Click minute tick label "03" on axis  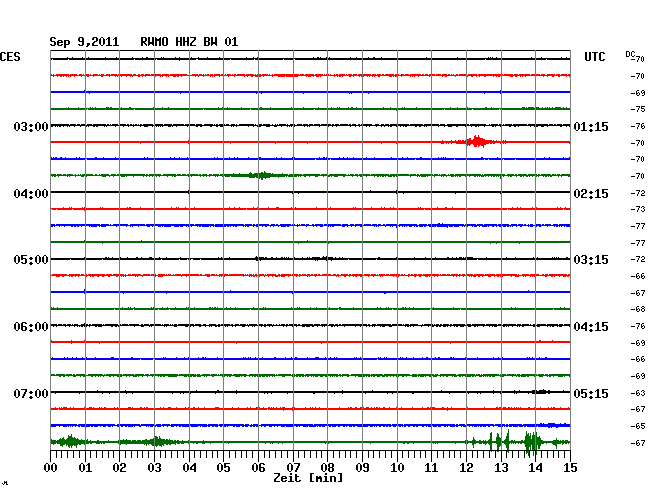[155, 467]
